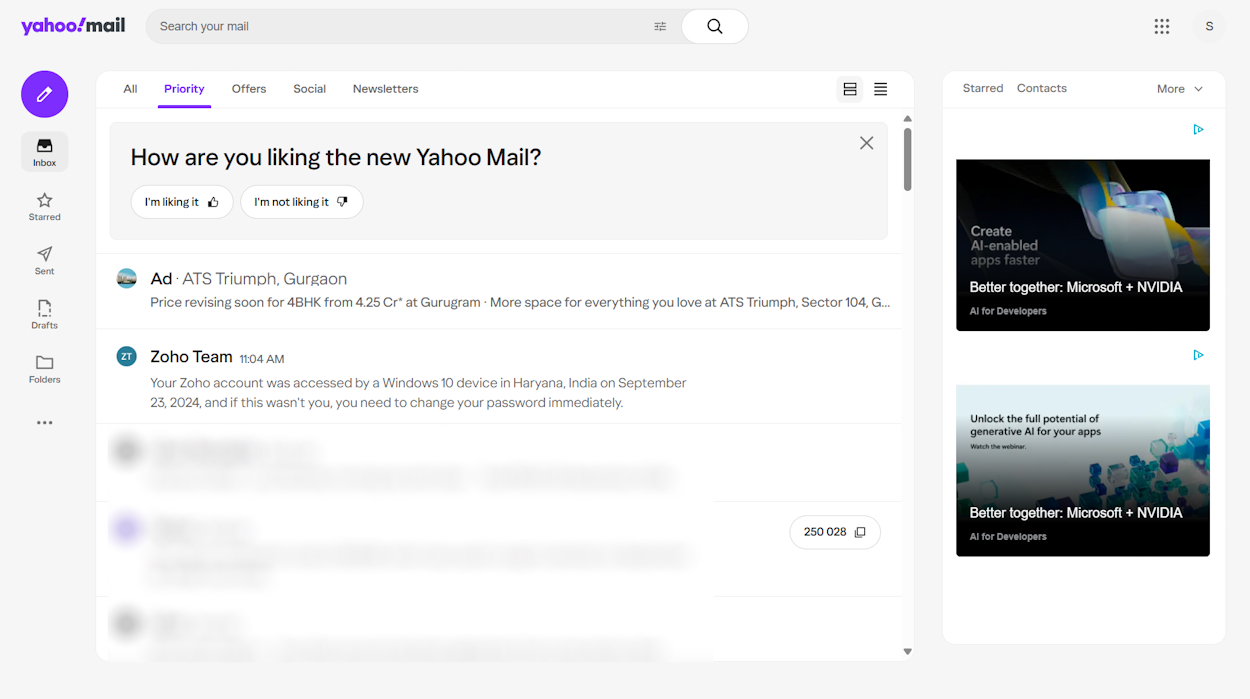The height and width of the screenshot is (699, 1250).
Task: Open advanced search filters icon
Action: (660, 26)
